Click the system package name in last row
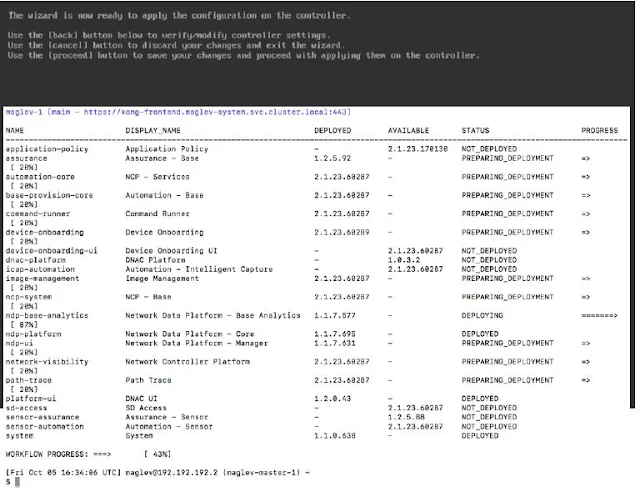This screenshot has height=492, width=640. point(19,435)
